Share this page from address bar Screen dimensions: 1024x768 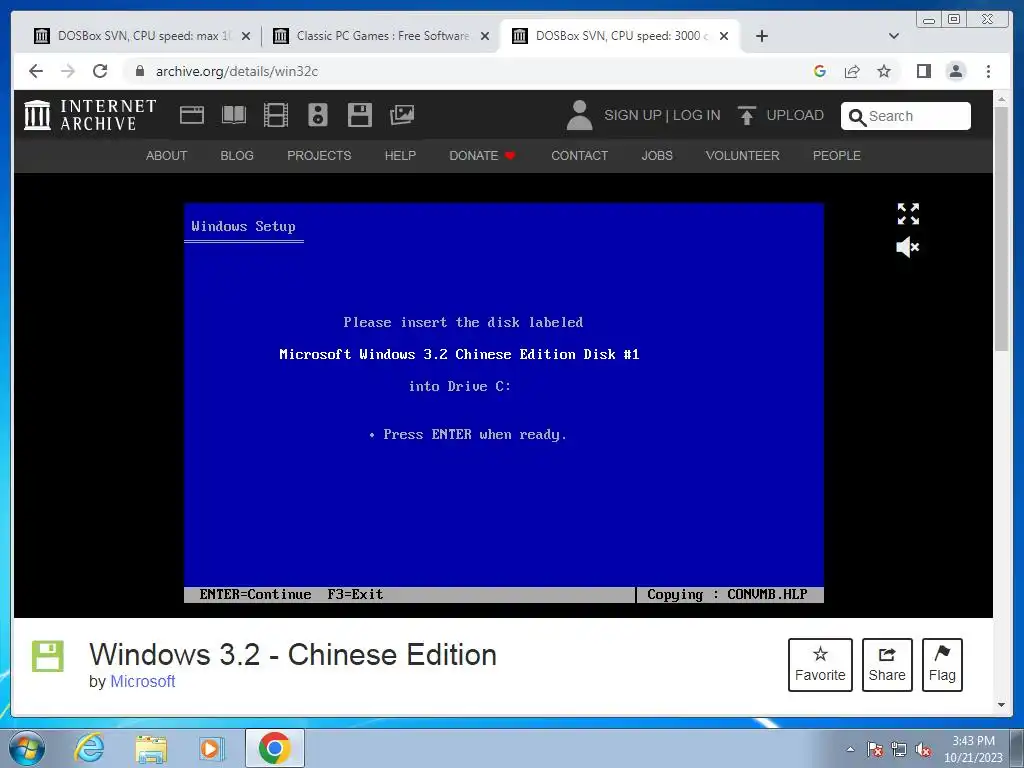(852, 71)
